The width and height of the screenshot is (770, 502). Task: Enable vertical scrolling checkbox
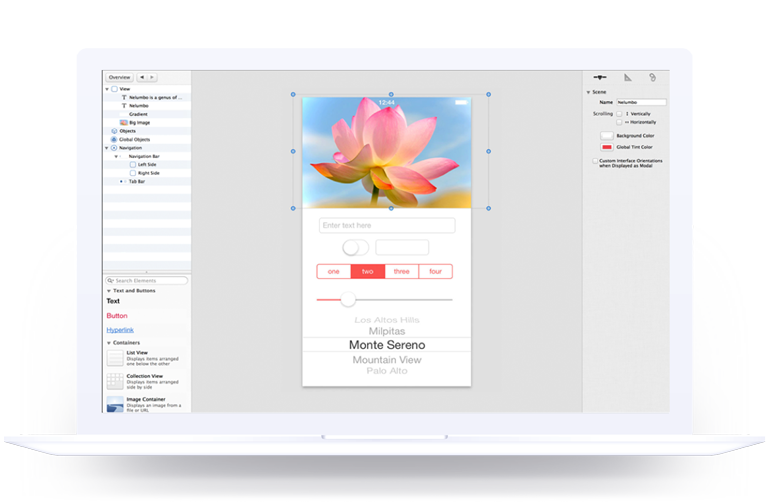click(x=620, y=114)
